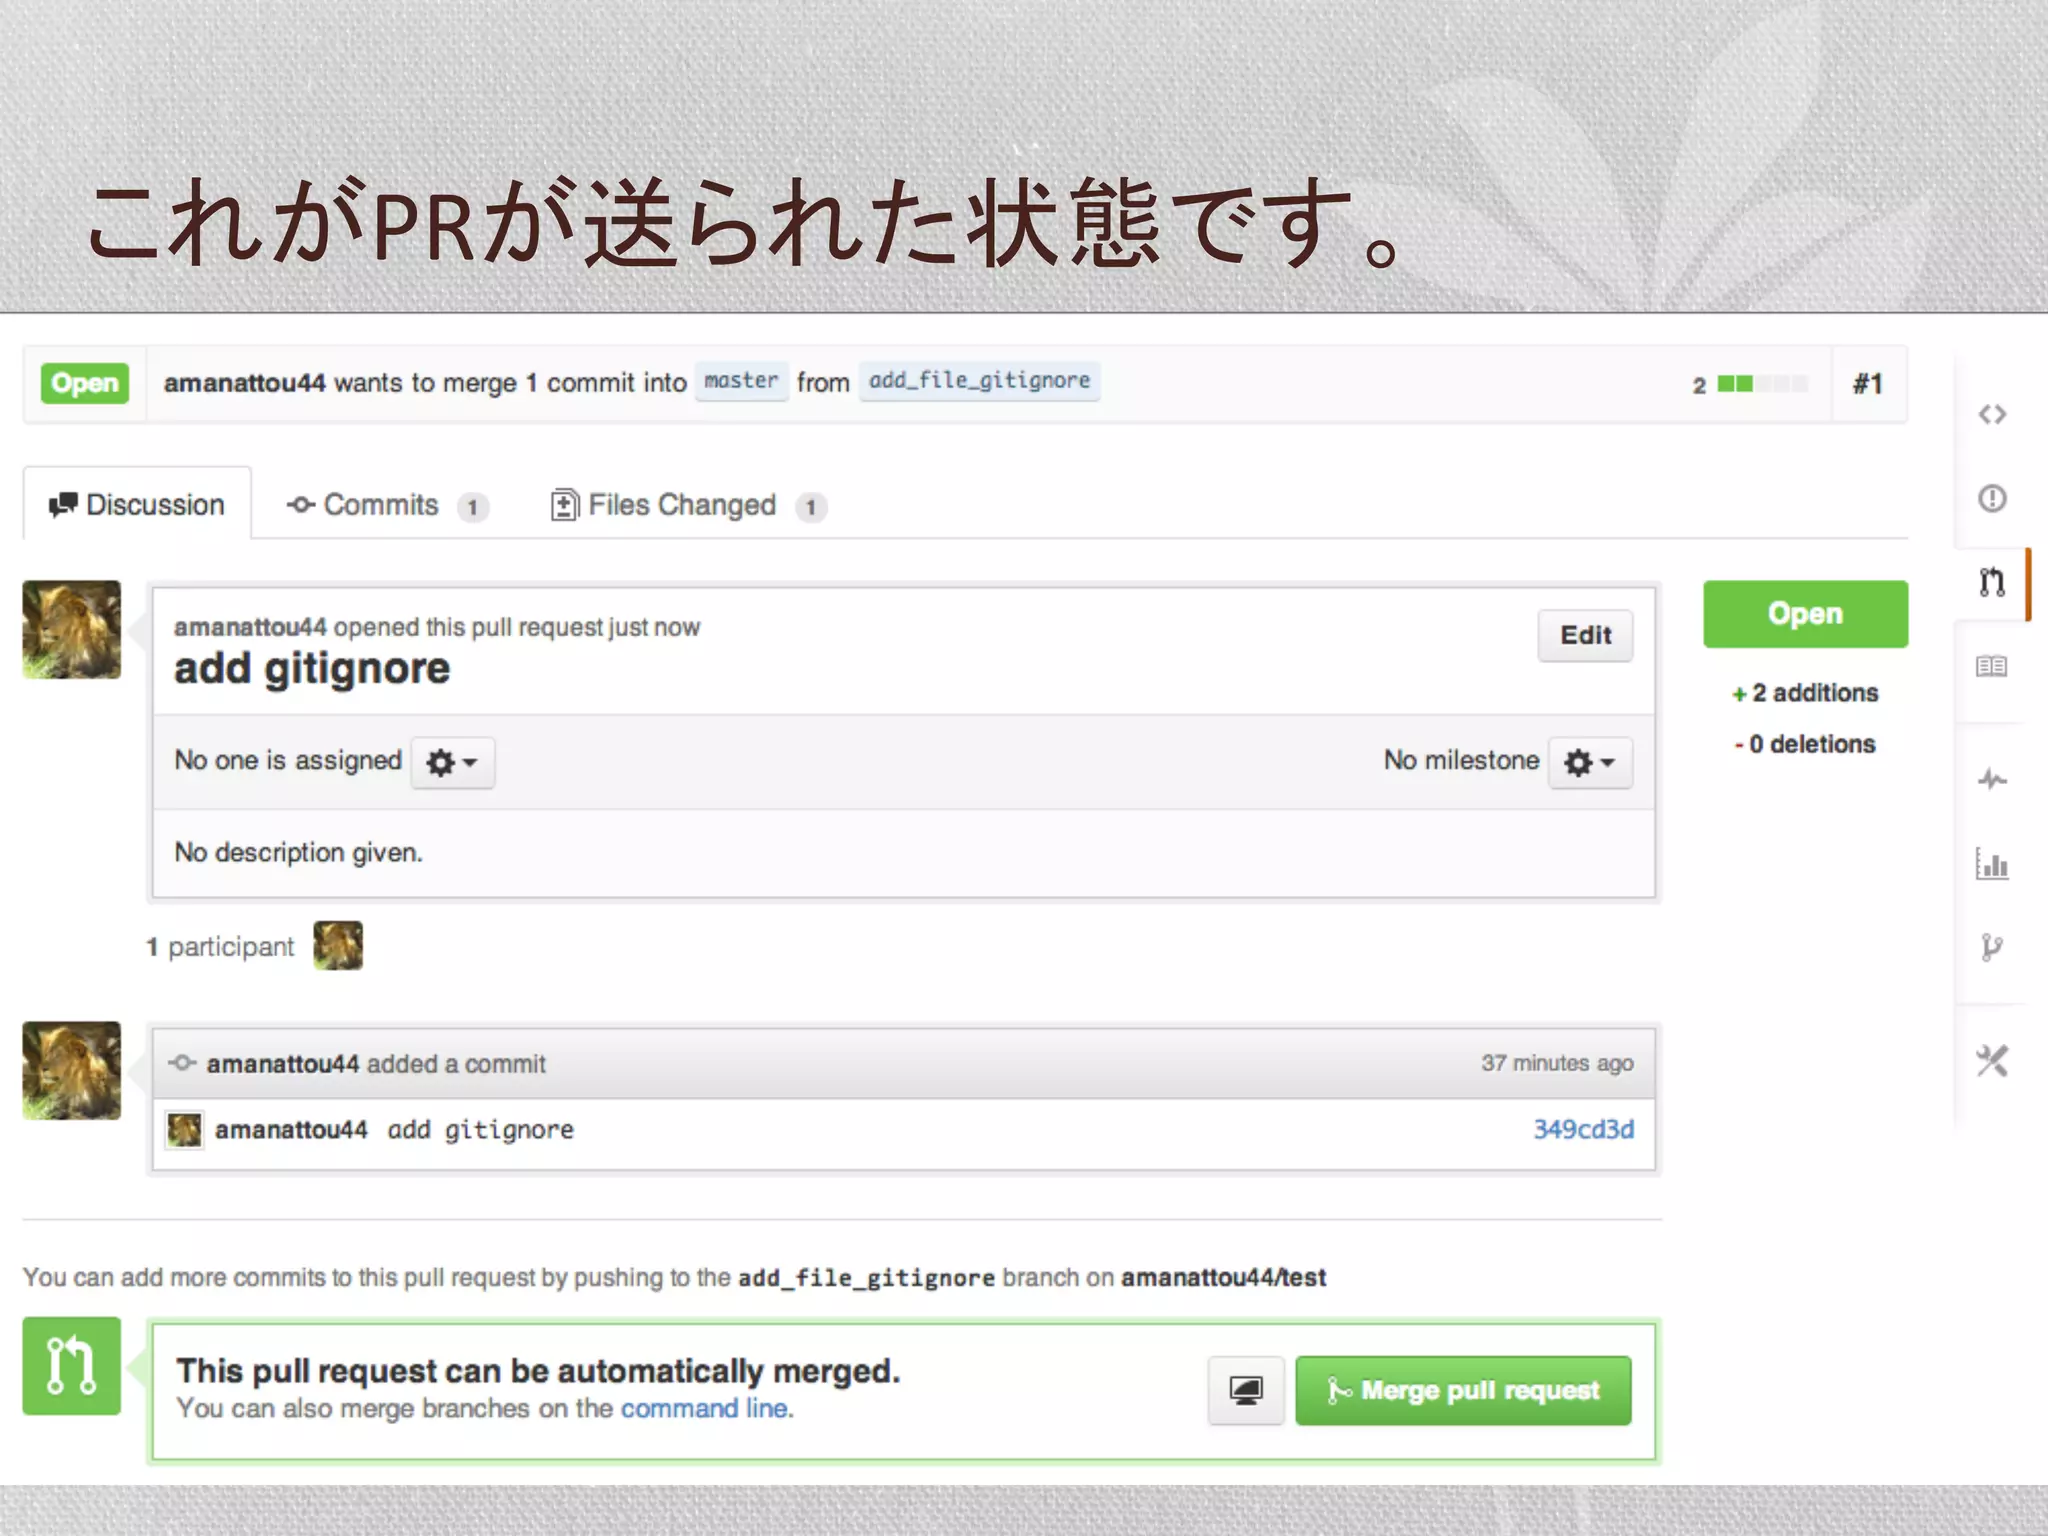
Task: Open the assignee gear dropdown
Action: coord(452,762)
